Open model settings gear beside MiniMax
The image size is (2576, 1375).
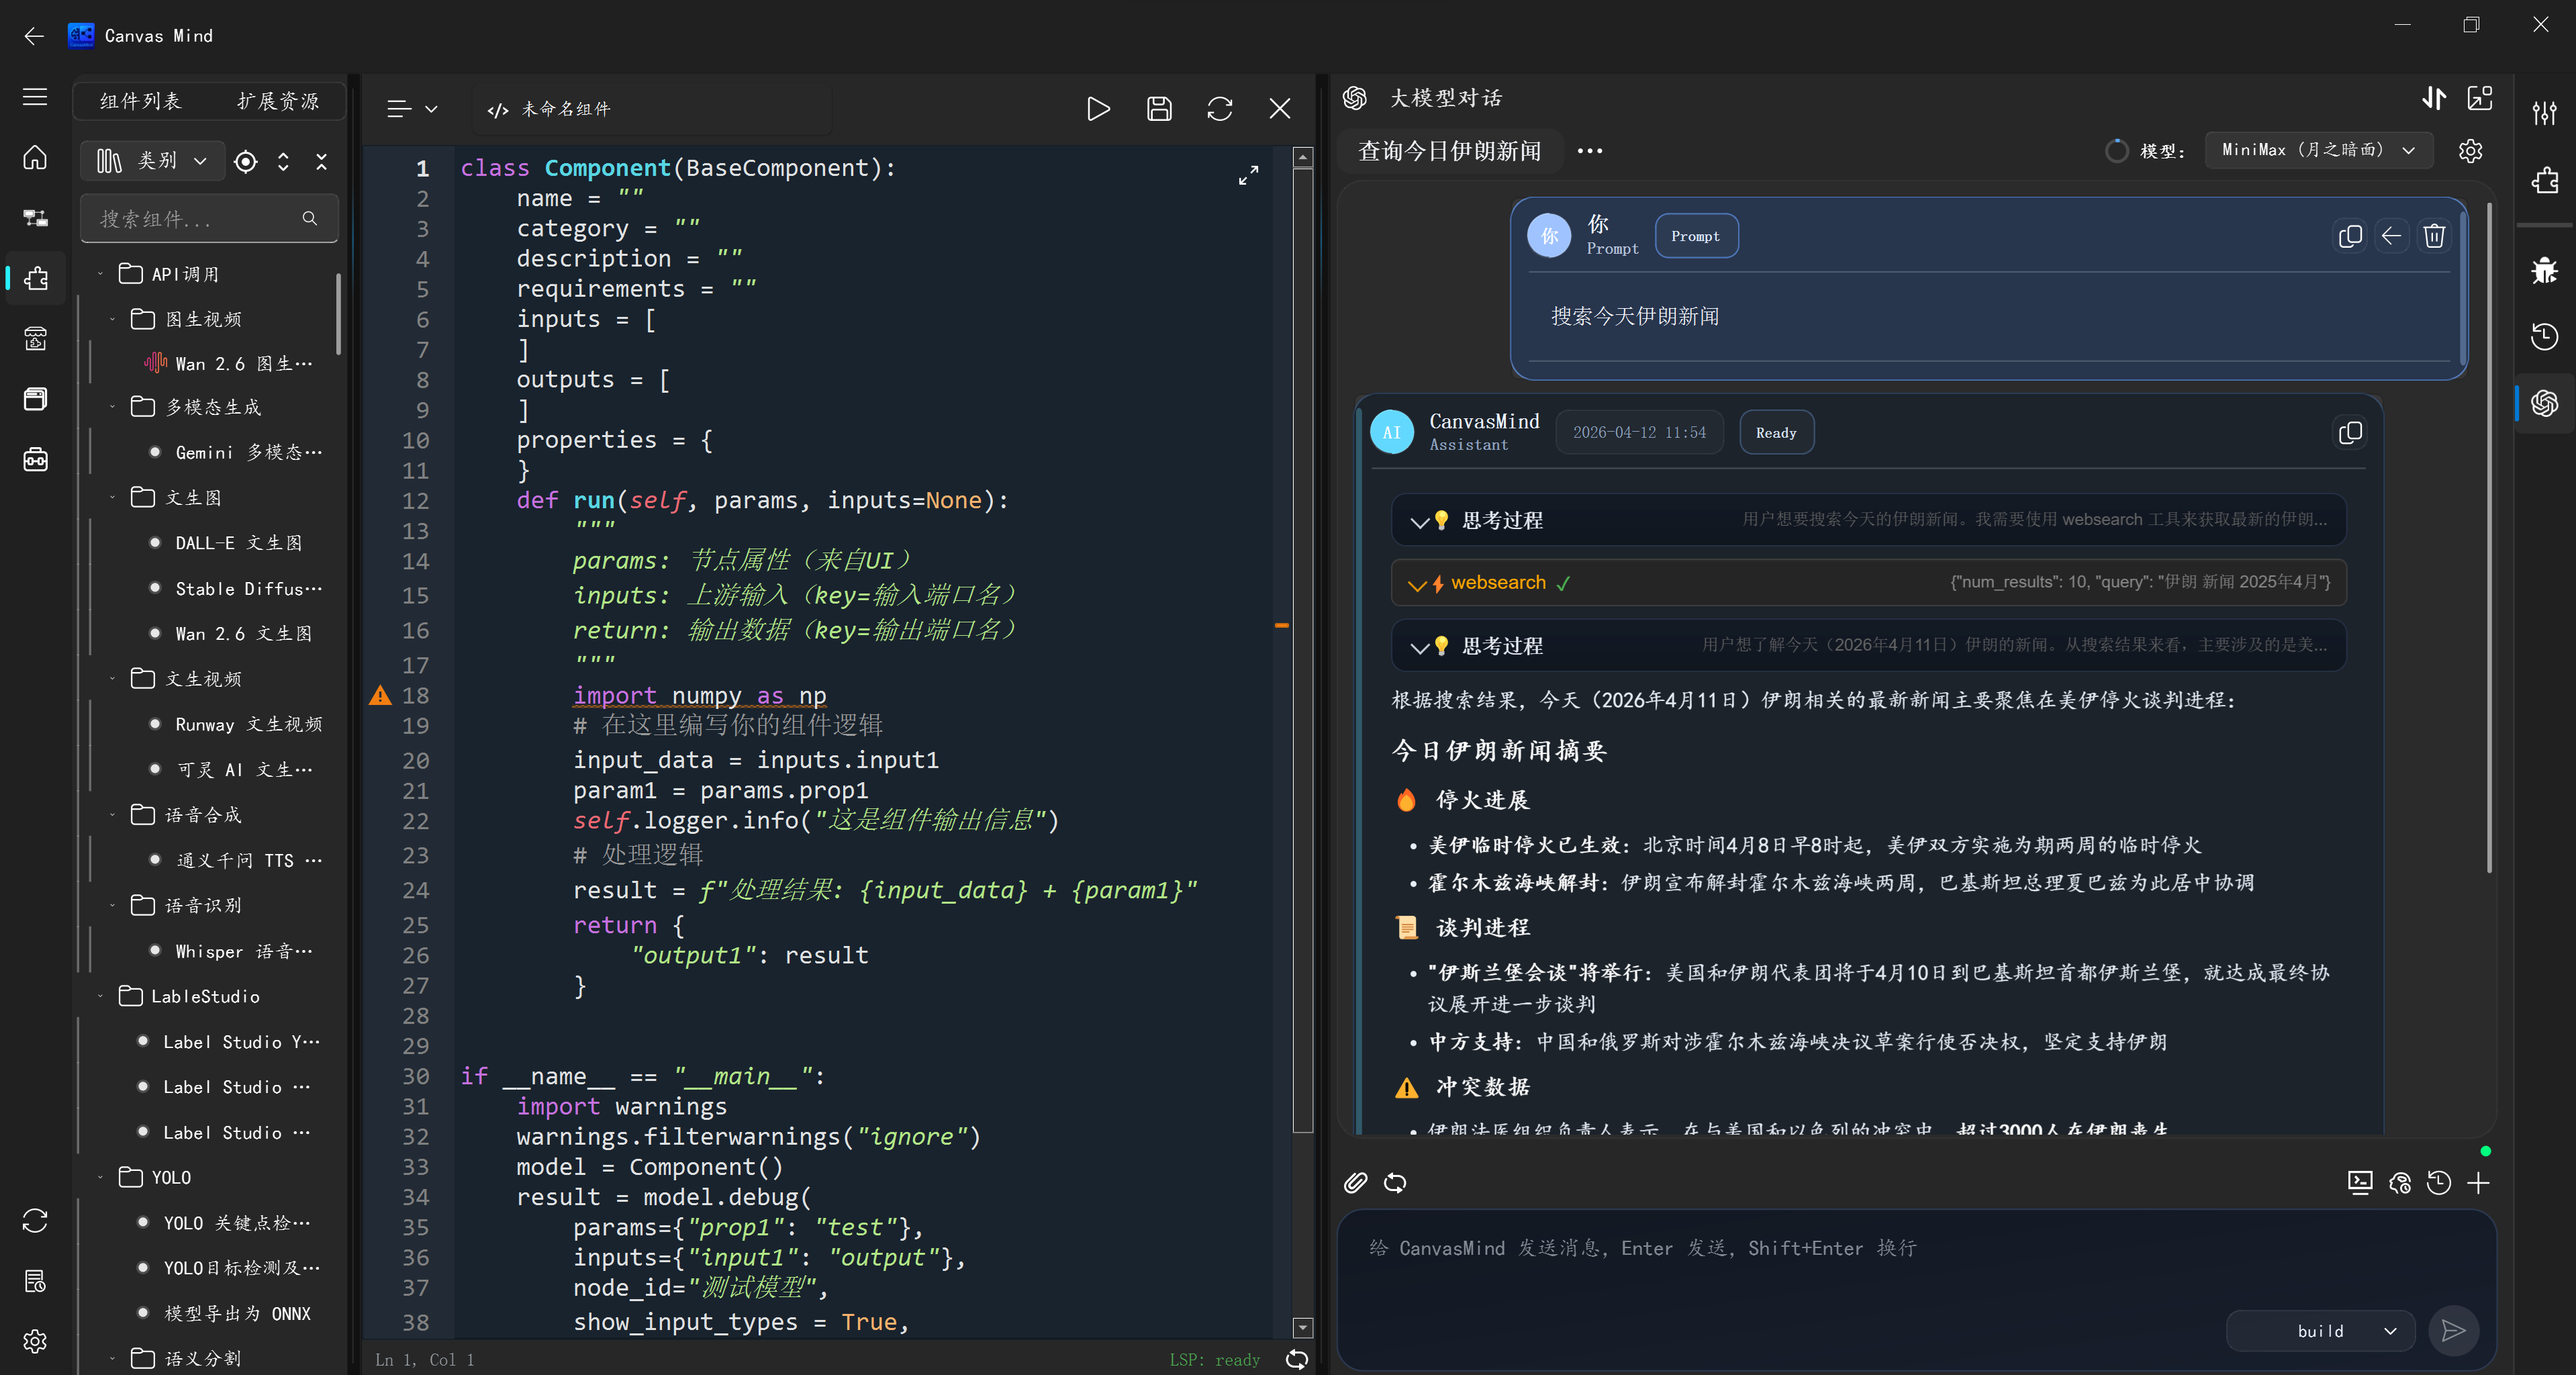tap(2471, 151)
